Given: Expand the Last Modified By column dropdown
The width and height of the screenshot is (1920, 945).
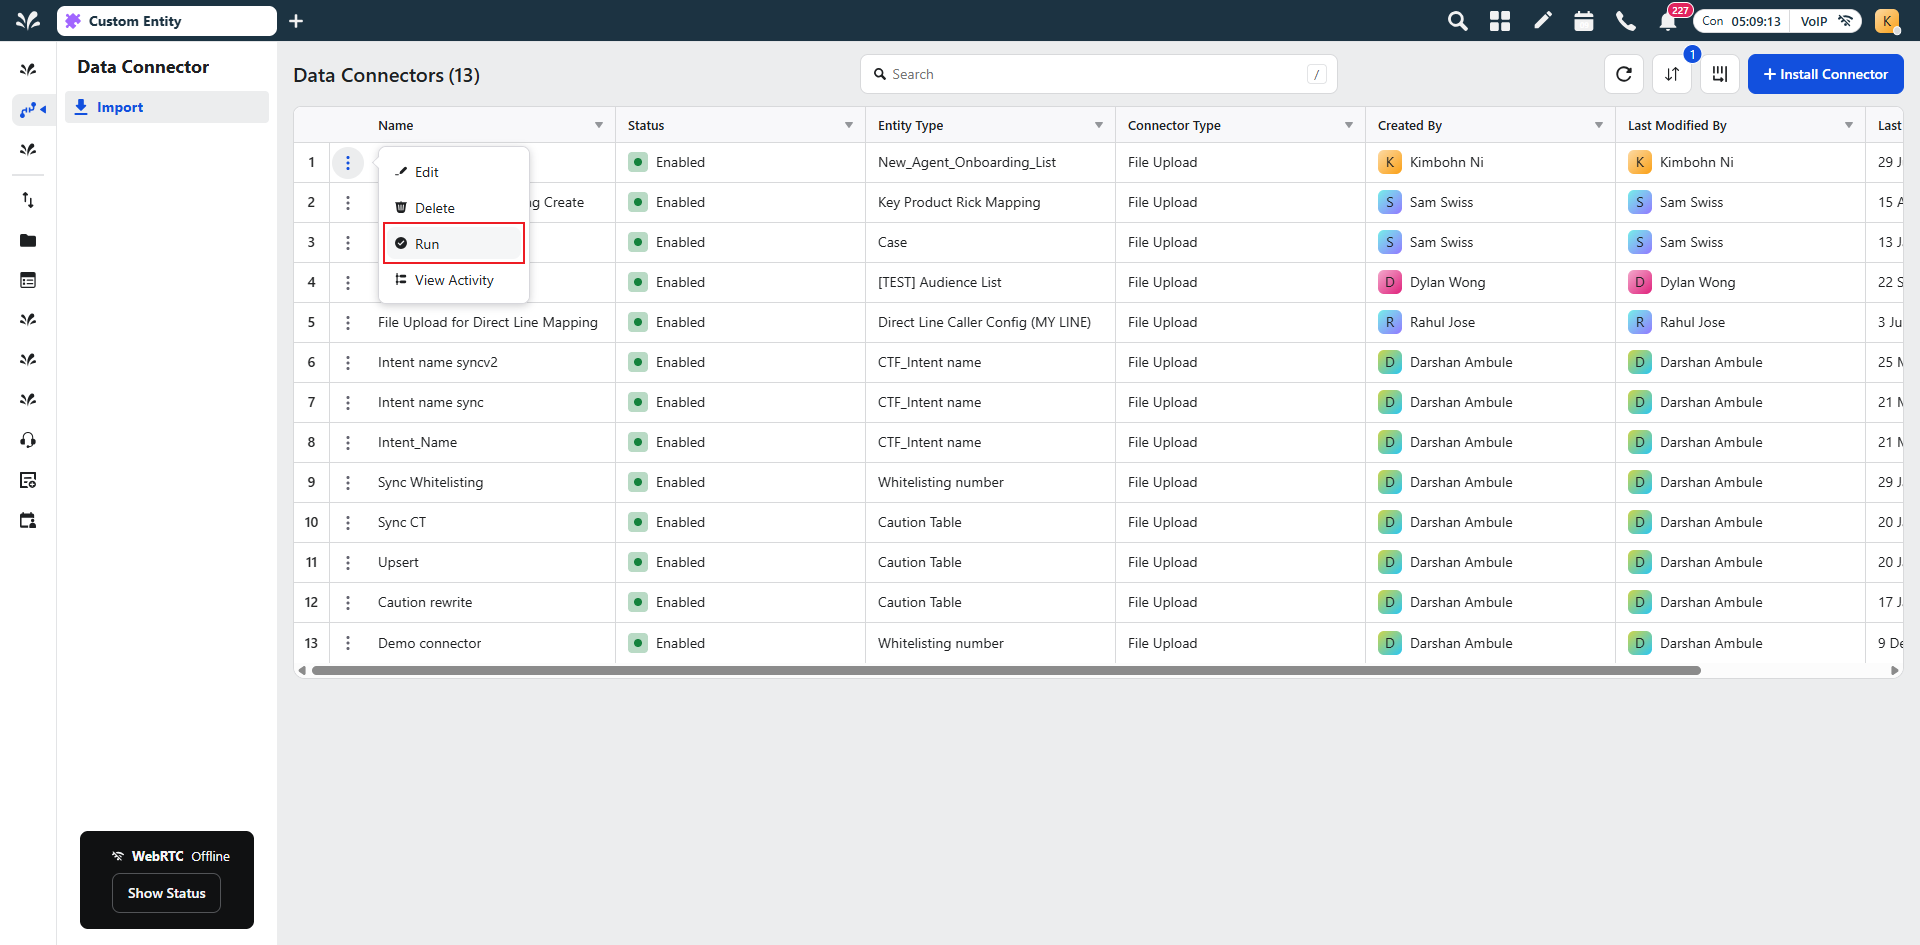Looking at the screenshot, I should [1849, 125].
